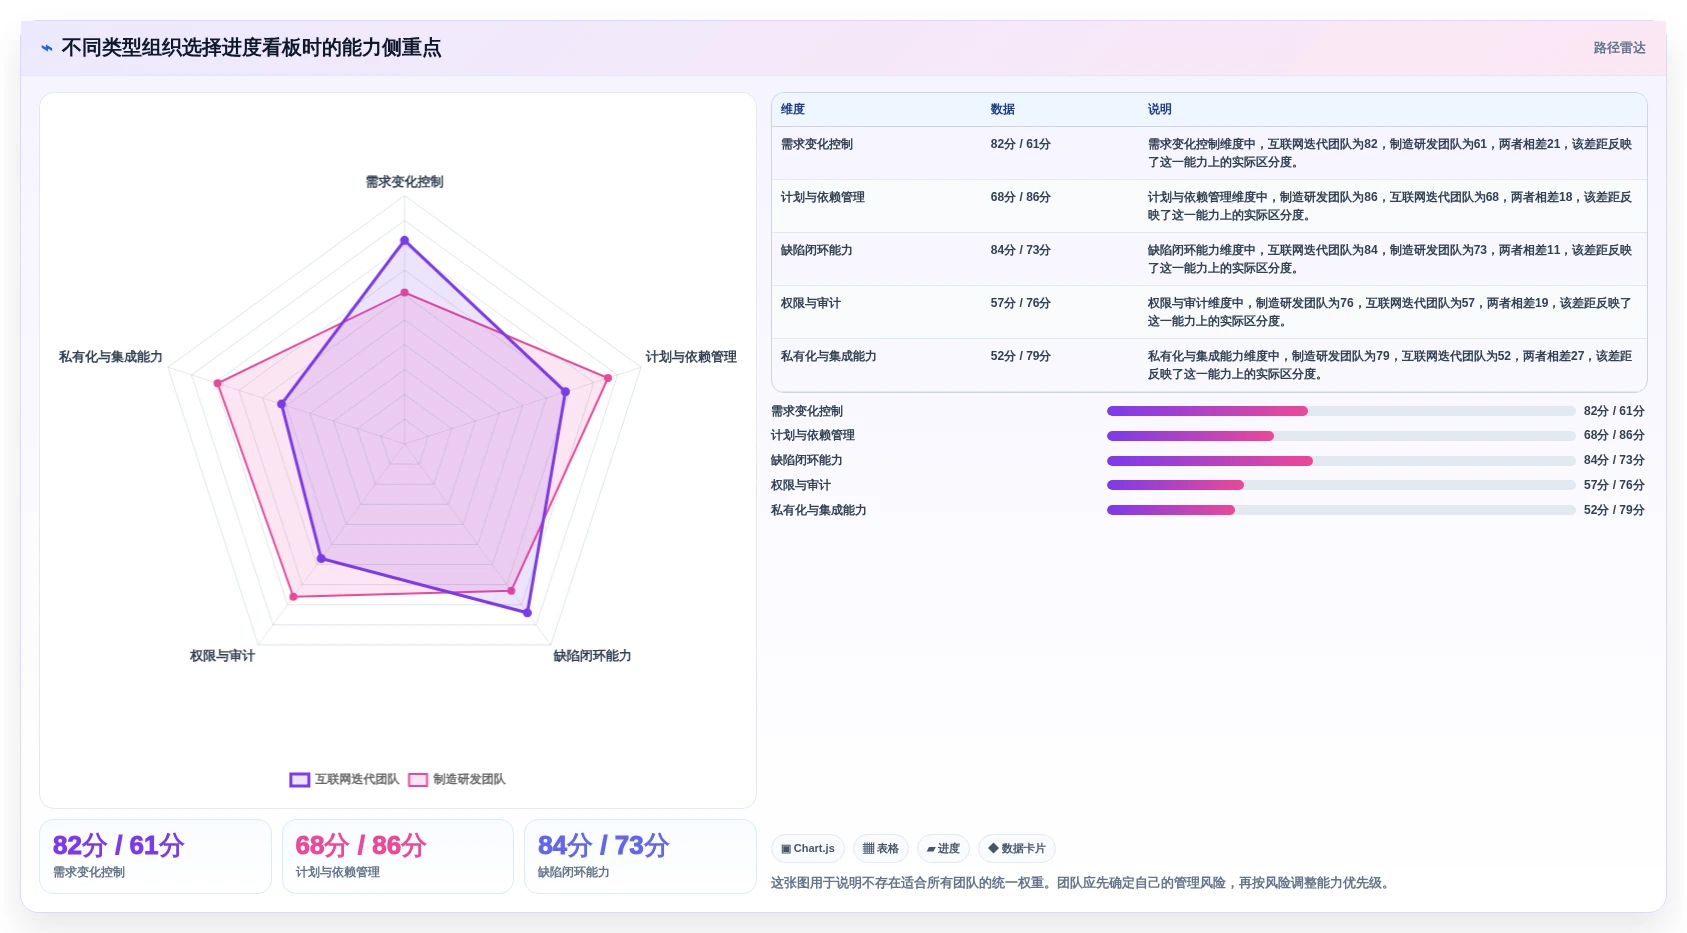Screen dimensions: 1687x933
Task: Select the 数据卡片 chip
Action: point(1017,848)
